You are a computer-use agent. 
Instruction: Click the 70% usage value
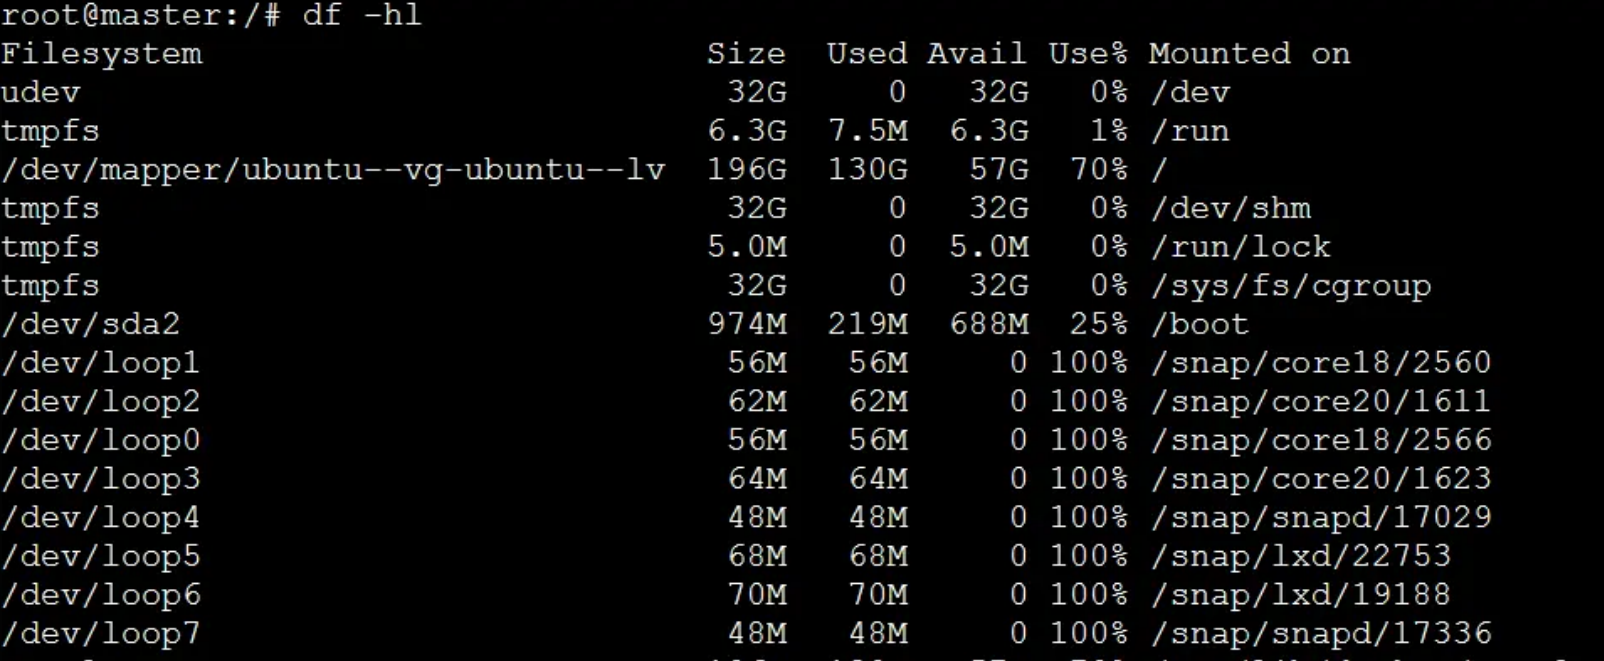[x=1099, y=169]
